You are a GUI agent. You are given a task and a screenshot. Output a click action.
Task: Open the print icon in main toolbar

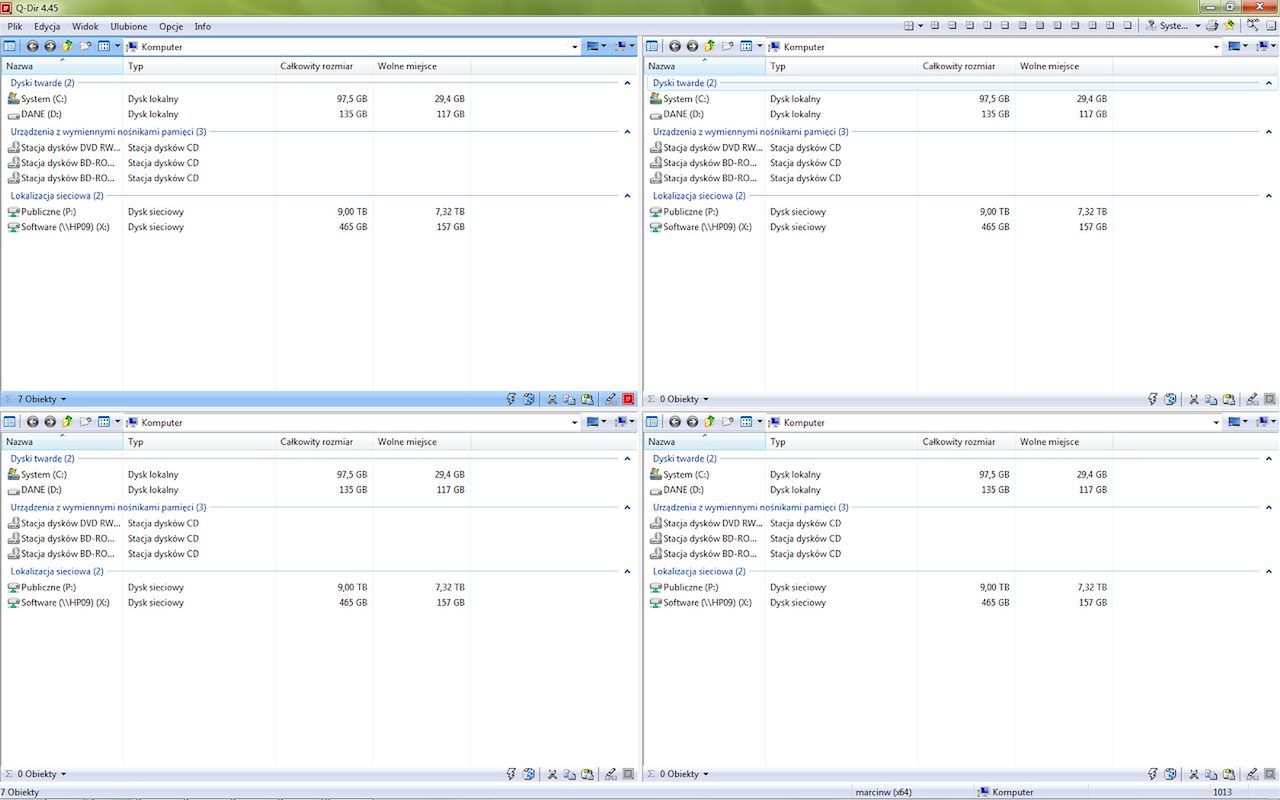(x=1212, y=26)
